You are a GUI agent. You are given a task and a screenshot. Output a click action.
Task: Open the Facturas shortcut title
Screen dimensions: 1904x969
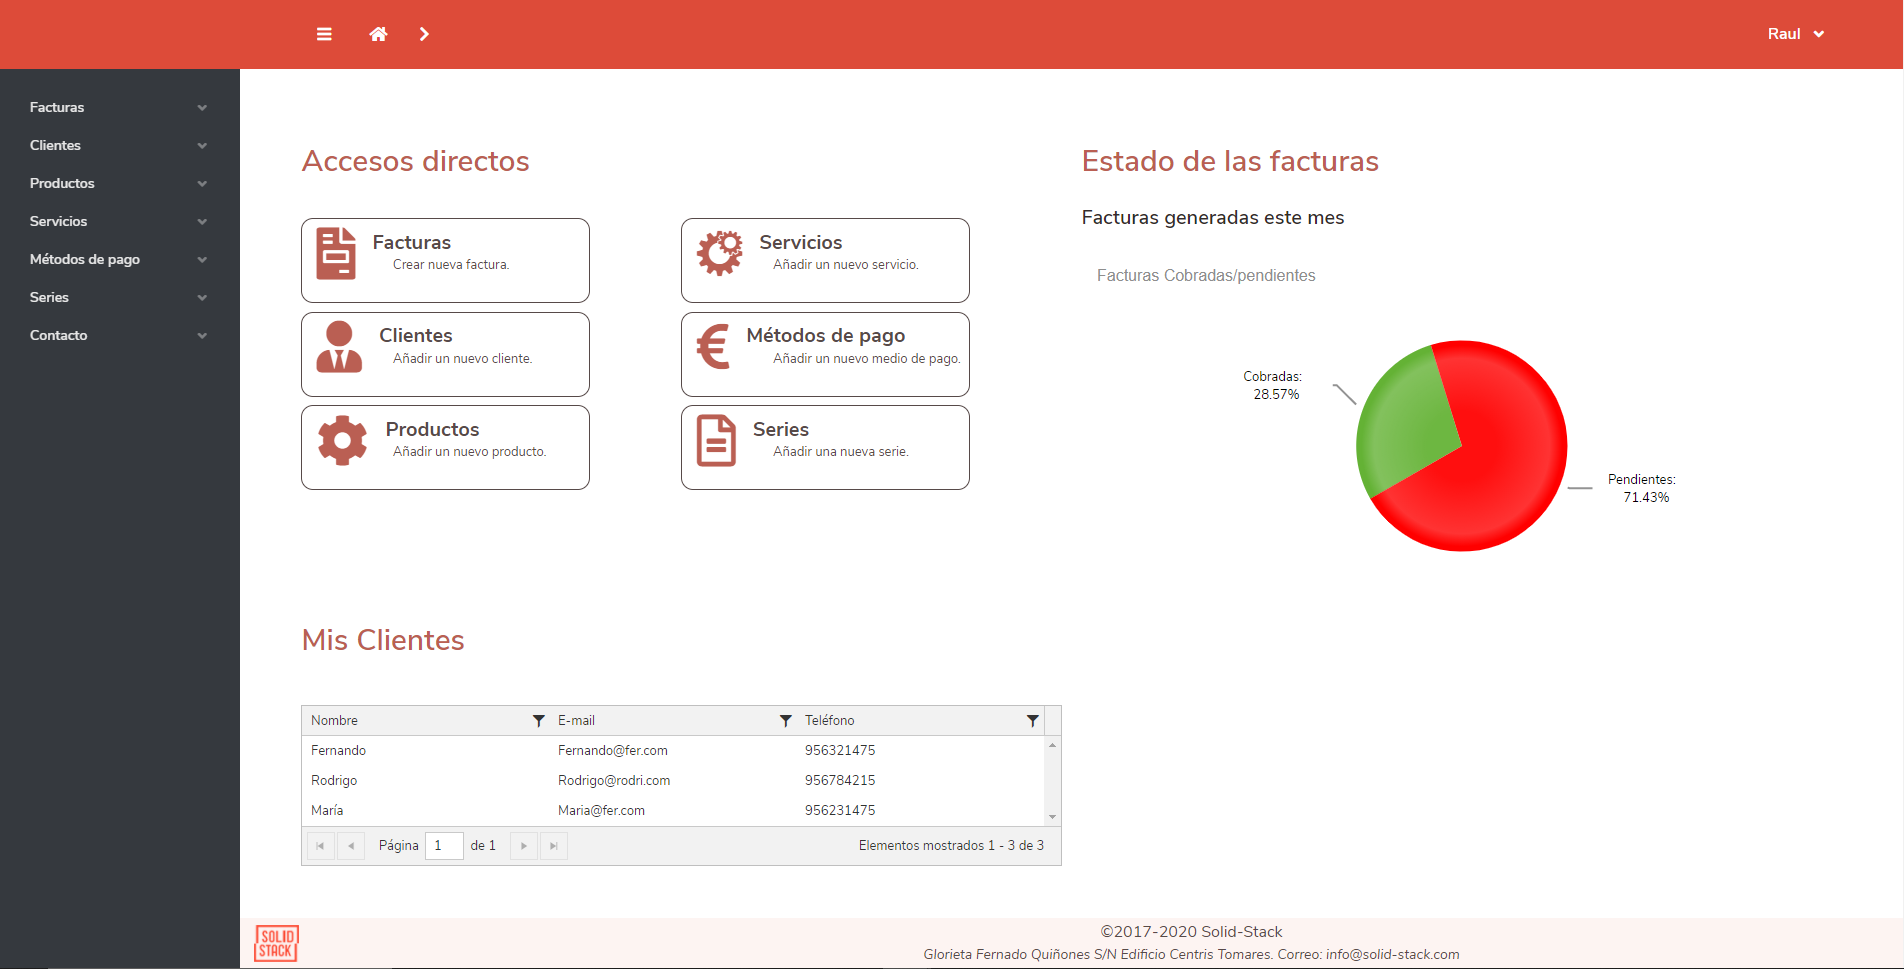[x=412, y=242]
